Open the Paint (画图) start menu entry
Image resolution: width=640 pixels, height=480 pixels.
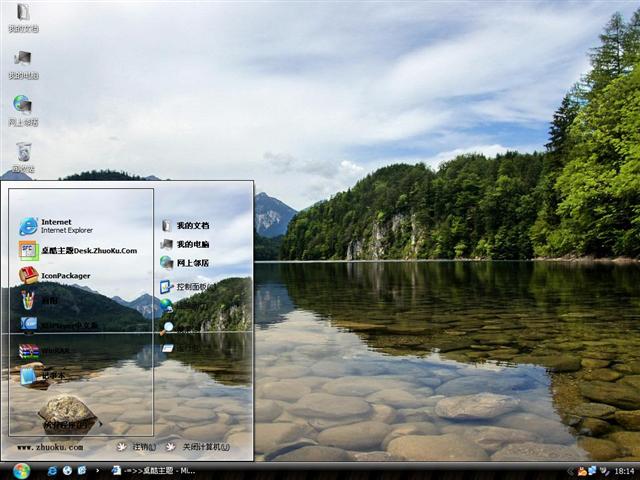click(x=39, y=300)
